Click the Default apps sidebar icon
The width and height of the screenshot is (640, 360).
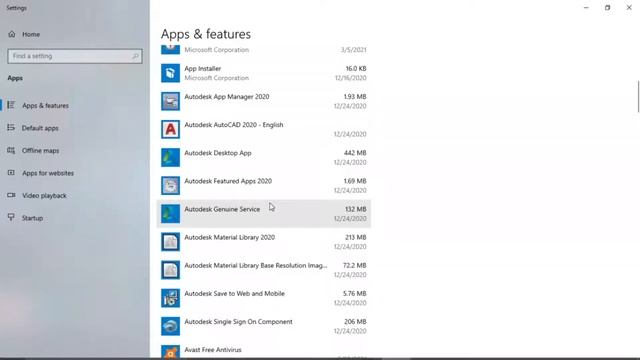coord(11,128)
